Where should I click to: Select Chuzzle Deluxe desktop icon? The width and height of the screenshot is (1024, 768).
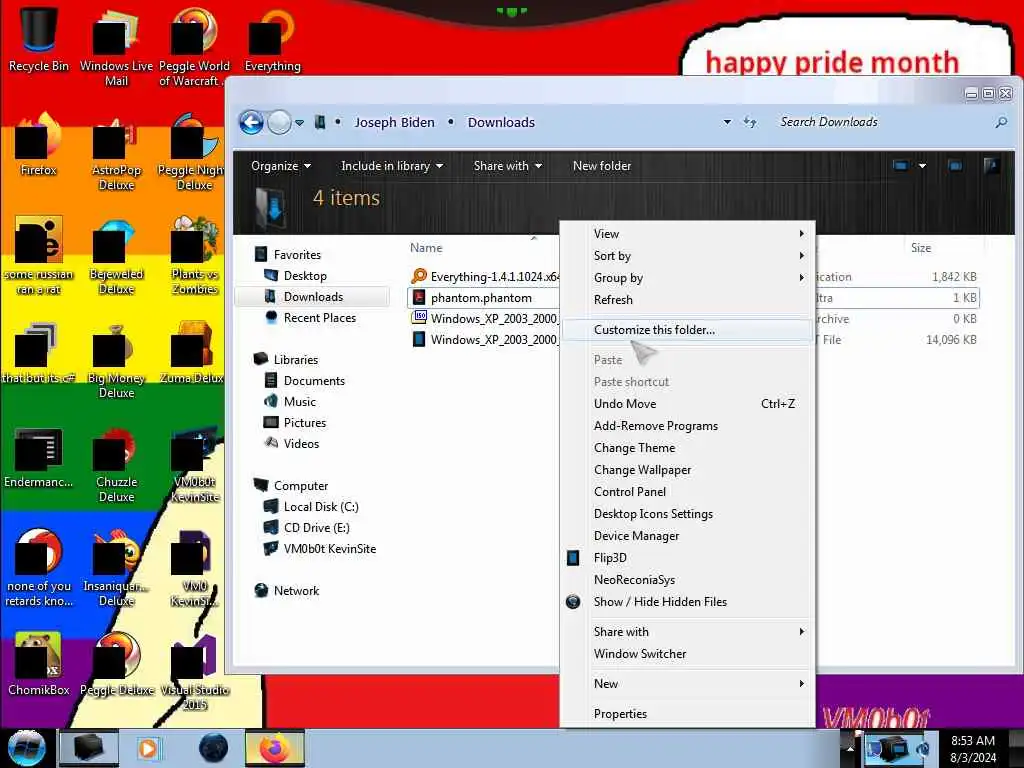[116, 464]
